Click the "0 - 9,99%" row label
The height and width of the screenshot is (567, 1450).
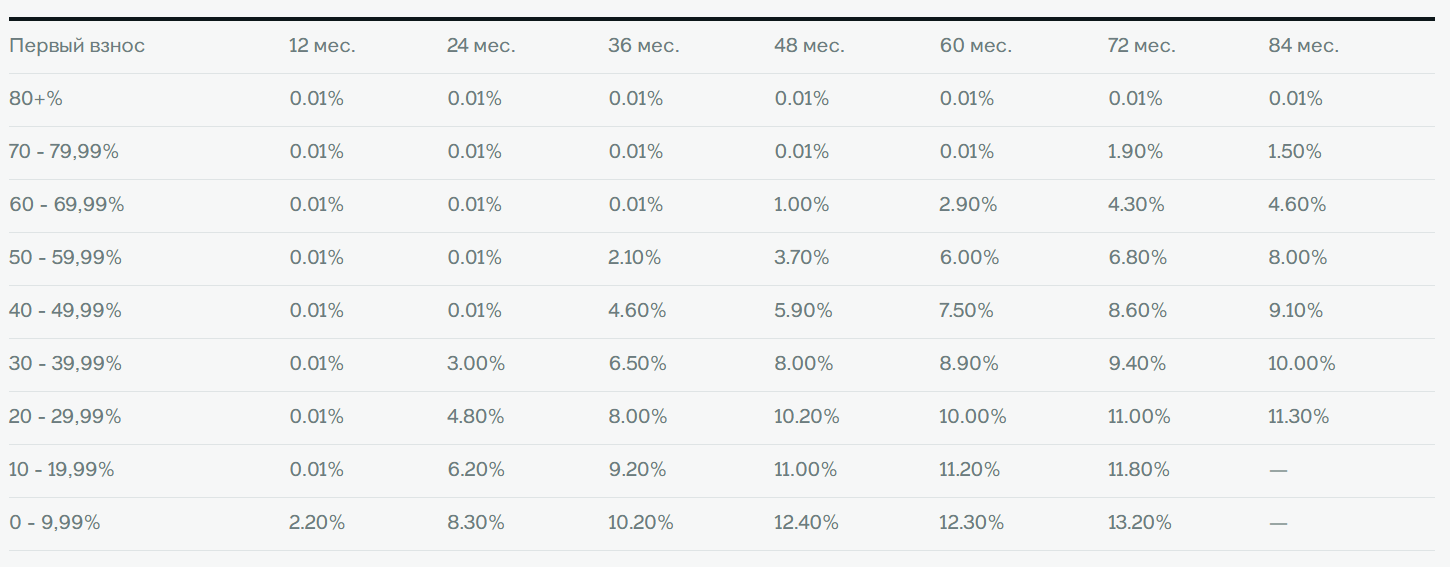tap(55, 523)
